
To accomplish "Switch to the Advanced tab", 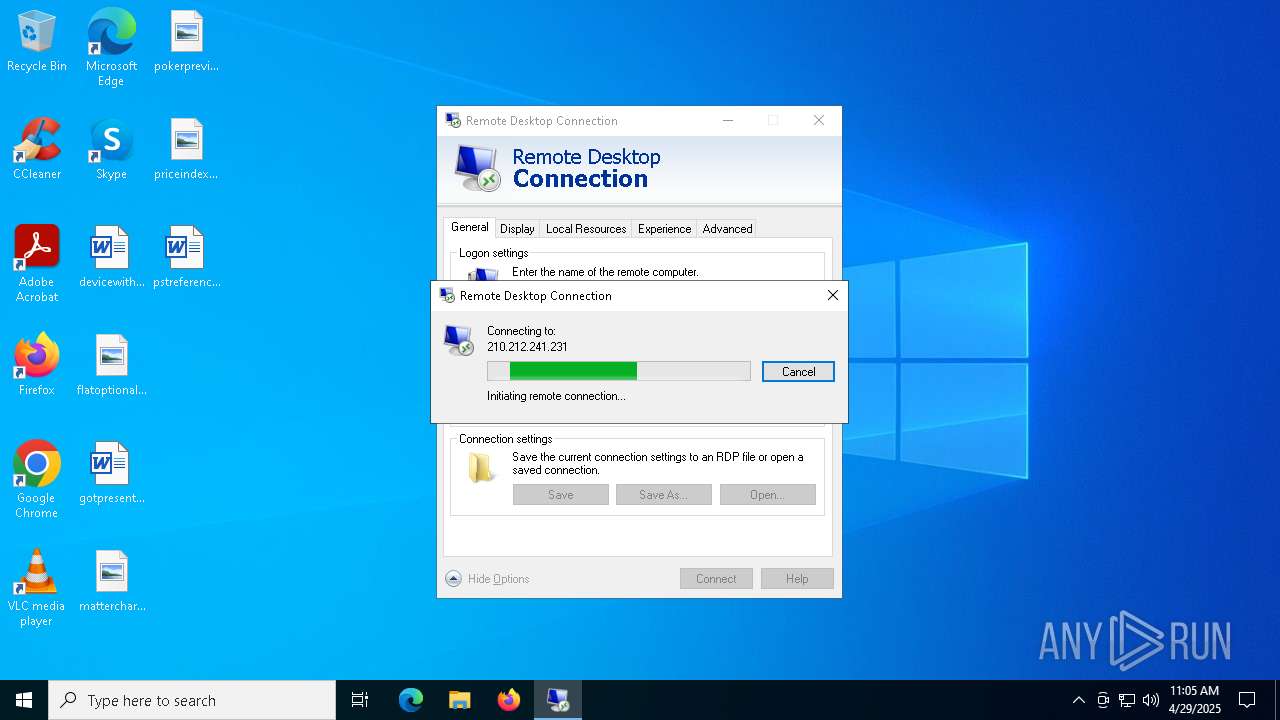I will click(727, 229).
